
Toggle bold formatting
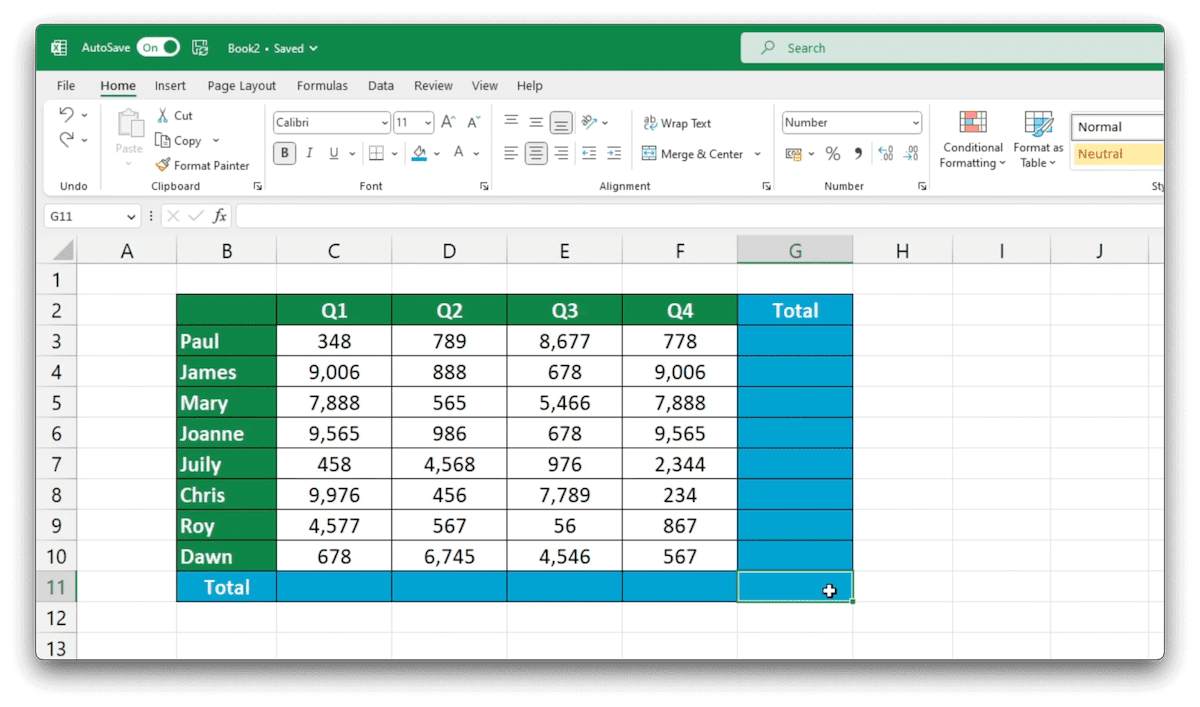(284, 153)
